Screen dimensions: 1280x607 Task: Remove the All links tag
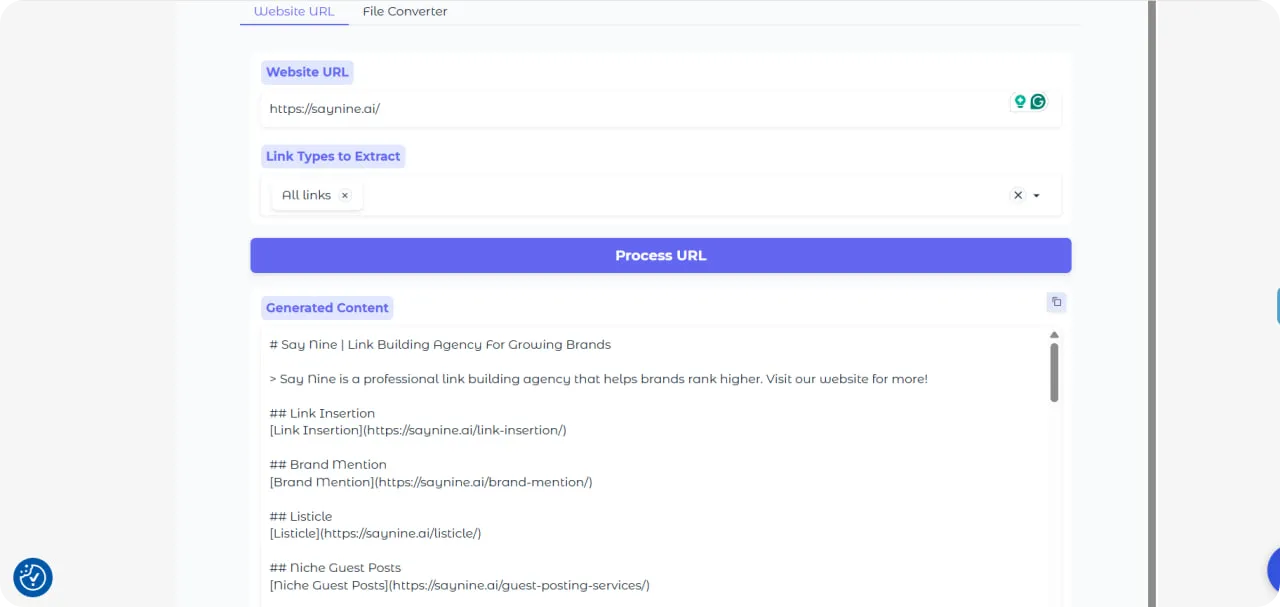pos(345,196)
